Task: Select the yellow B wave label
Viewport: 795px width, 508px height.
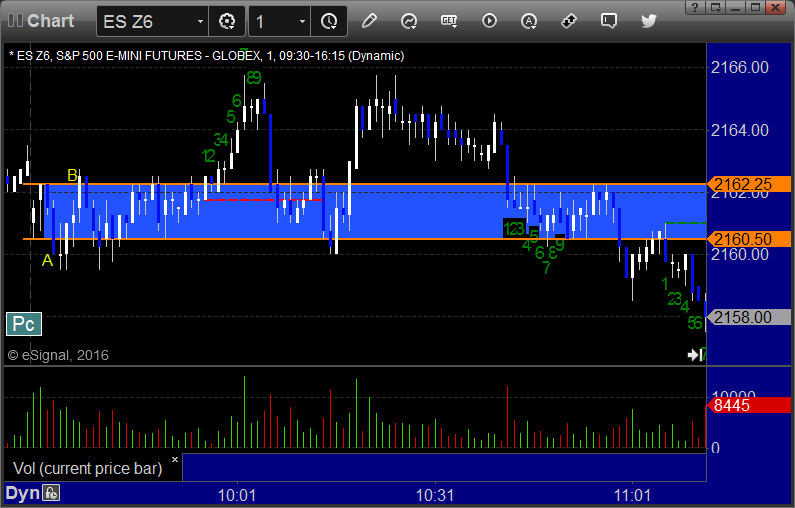Action: [x=73, y=175]
